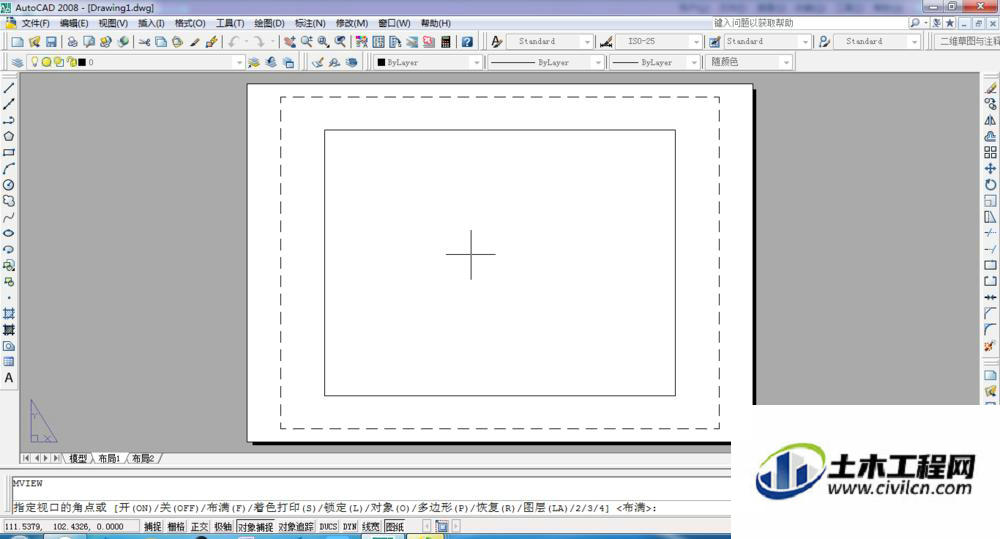Click the Match Properties brush icon

(195, 41)
